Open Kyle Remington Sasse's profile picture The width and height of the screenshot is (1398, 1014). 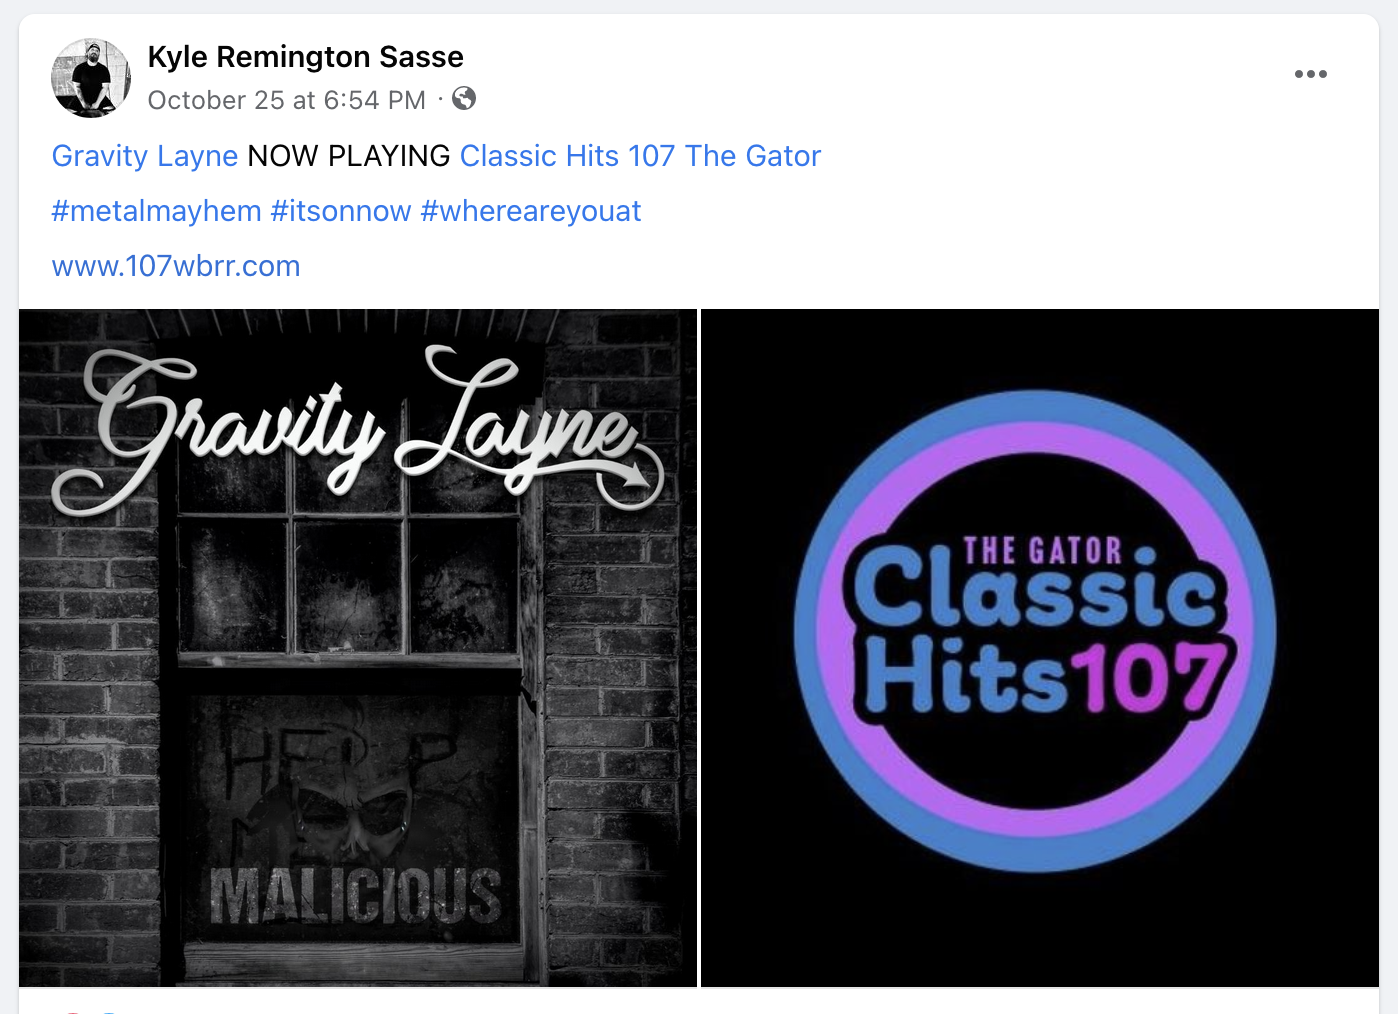click(91, 78)
